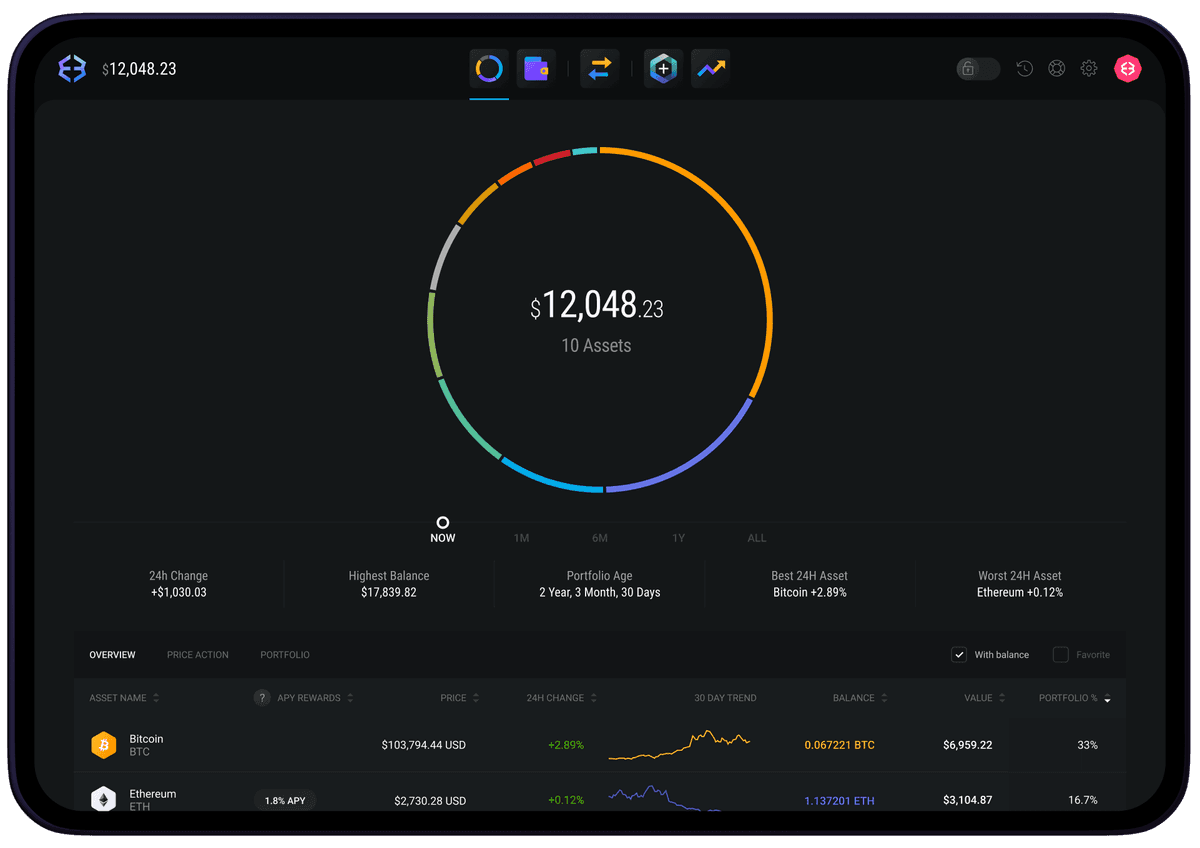Click the APY Rewards help question icon
This screenshot has width=1200, height=848.
click(262, 698)
